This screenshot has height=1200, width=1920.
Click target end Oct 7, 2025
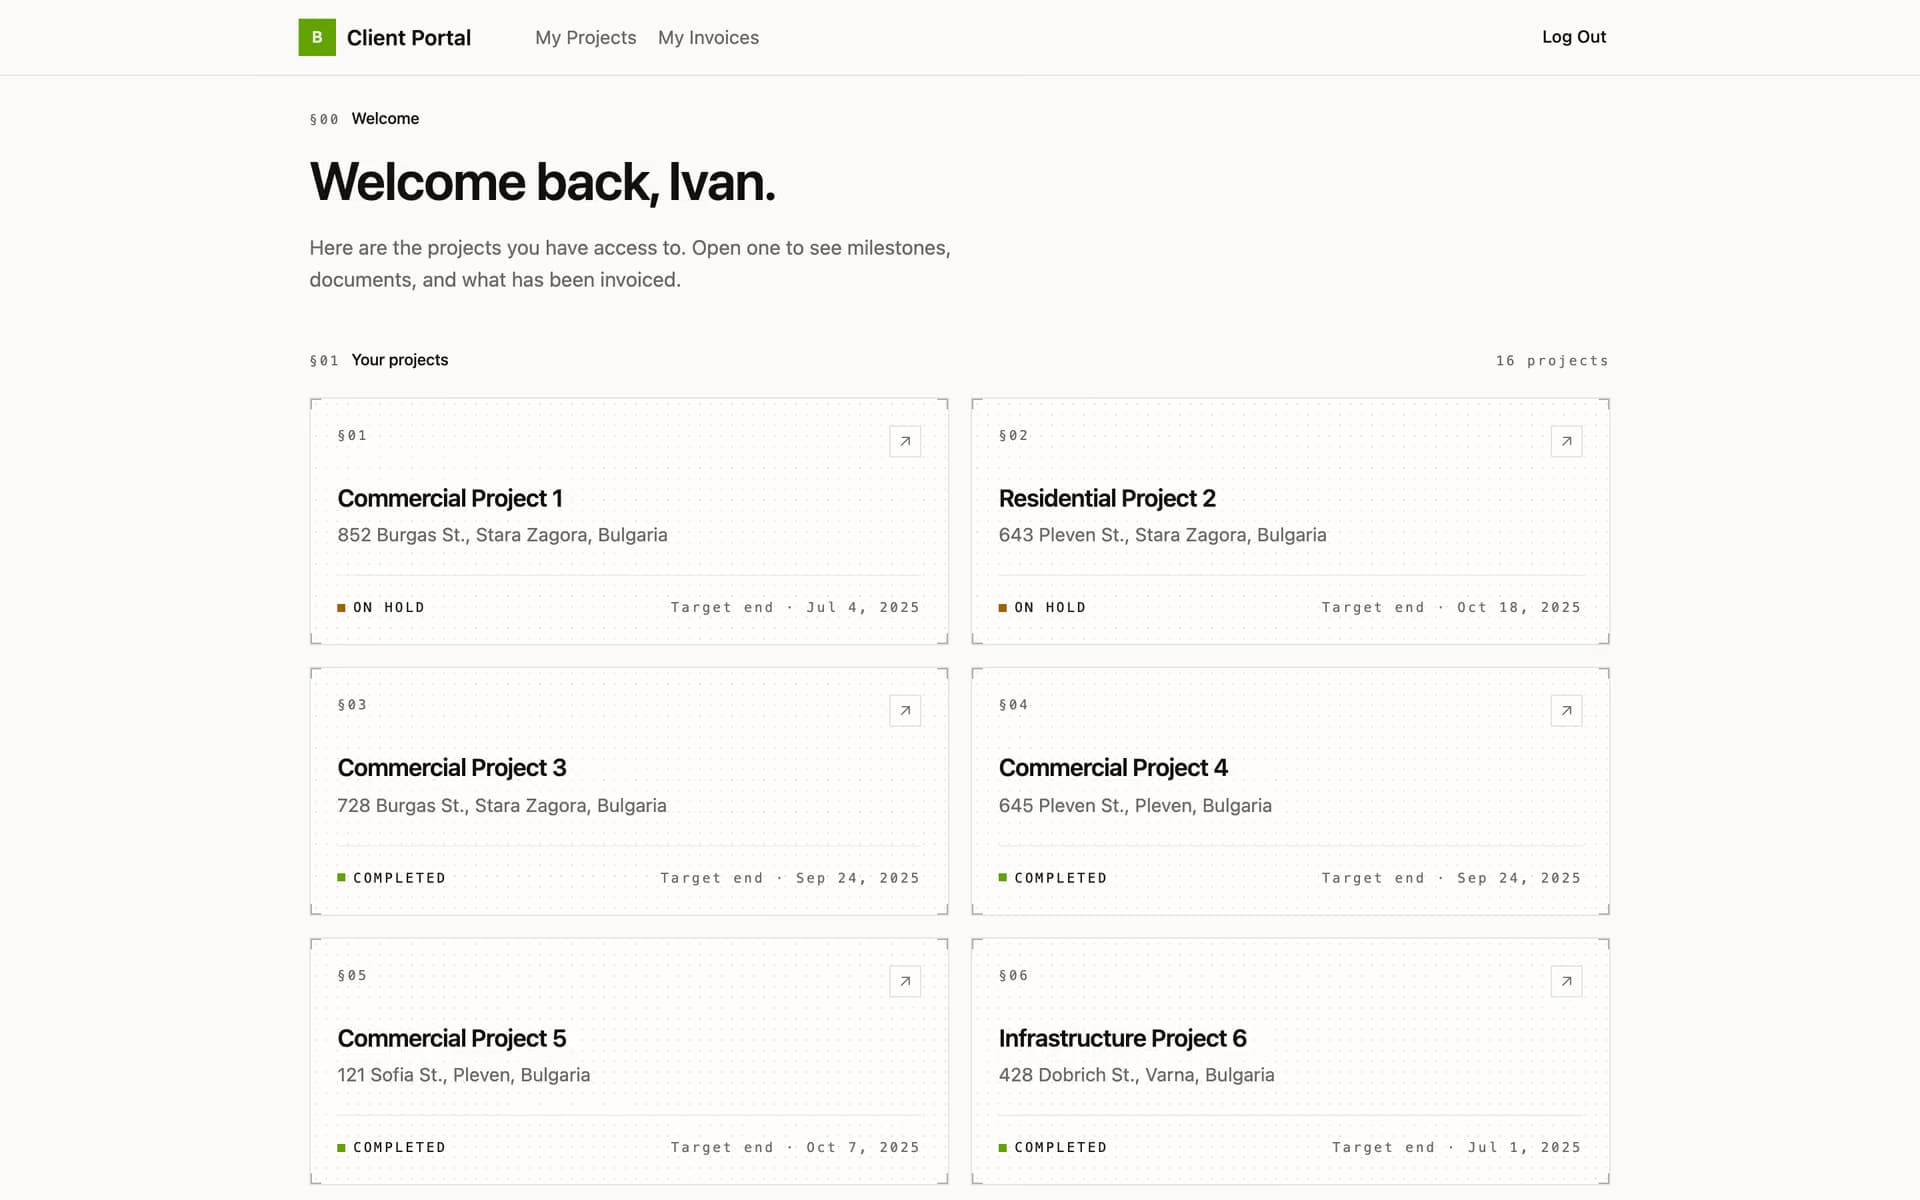(x=795, y=1147)
